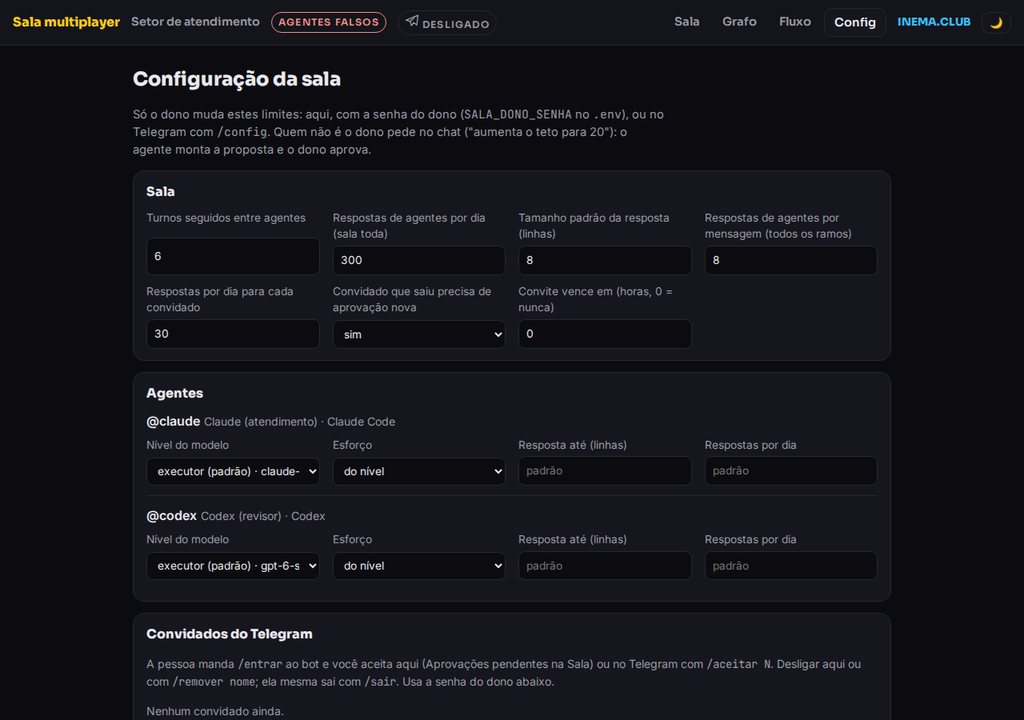Switch to the Grafo tab
This screenshot has height=720, width=1024.
(x=739, y=22)
